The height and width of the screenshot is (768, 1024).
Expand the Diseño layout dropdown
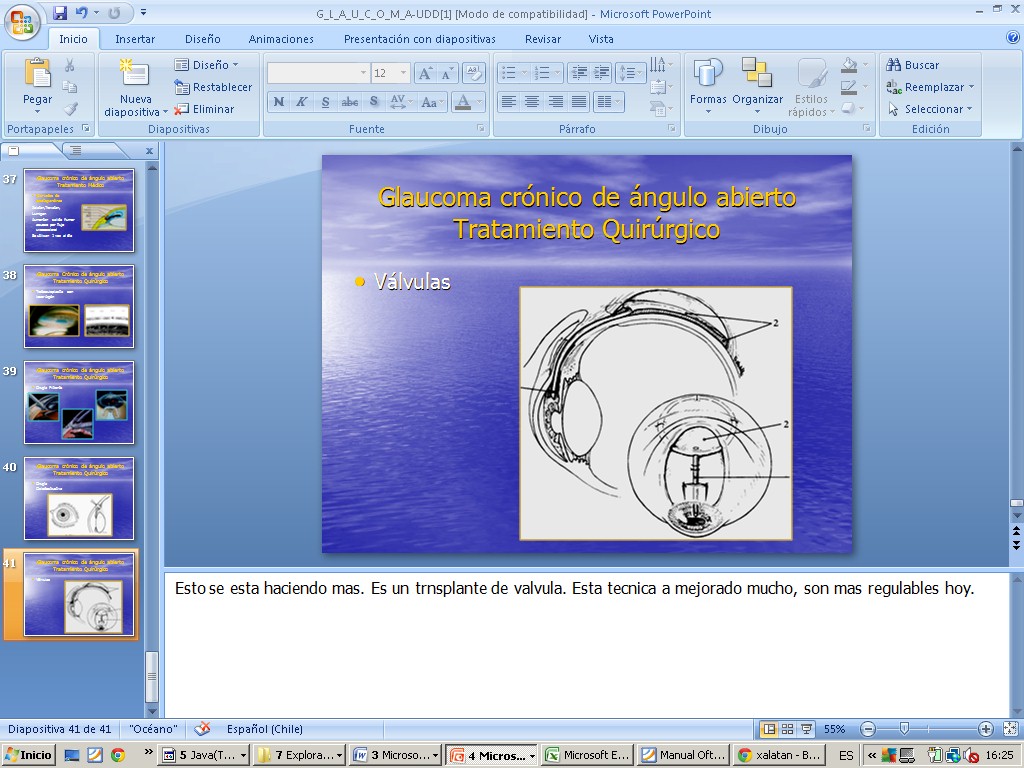click(235, 65)
